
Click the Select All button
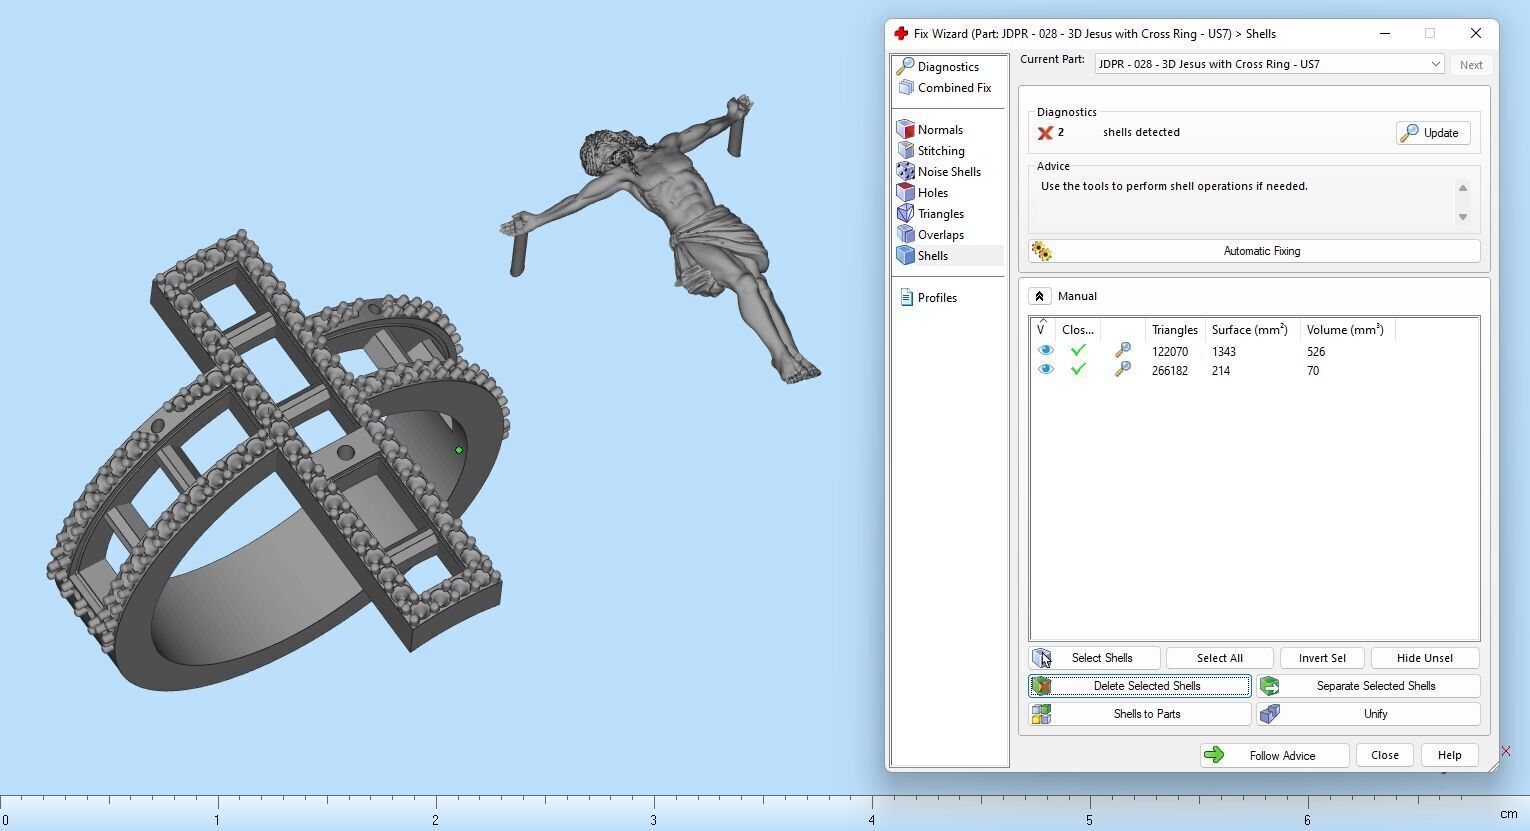[1220, 658]
